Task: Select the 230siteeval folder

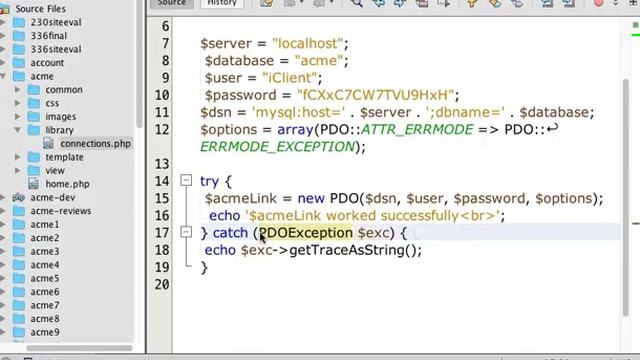Action: (56, 22)
